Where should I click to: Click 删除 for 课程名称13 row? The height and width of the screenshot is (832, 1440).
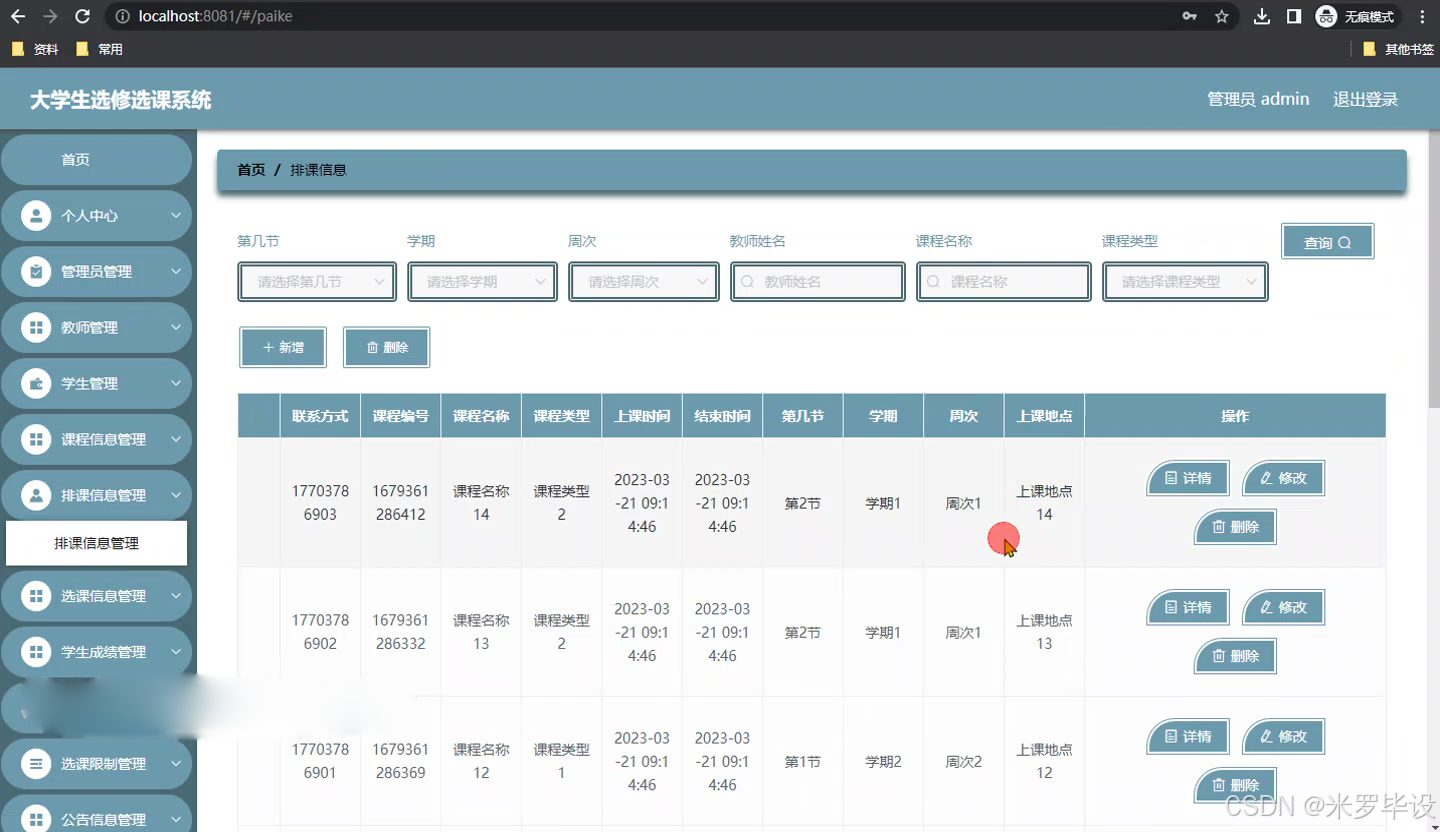pyautogui.click(x=1235, y=656)
